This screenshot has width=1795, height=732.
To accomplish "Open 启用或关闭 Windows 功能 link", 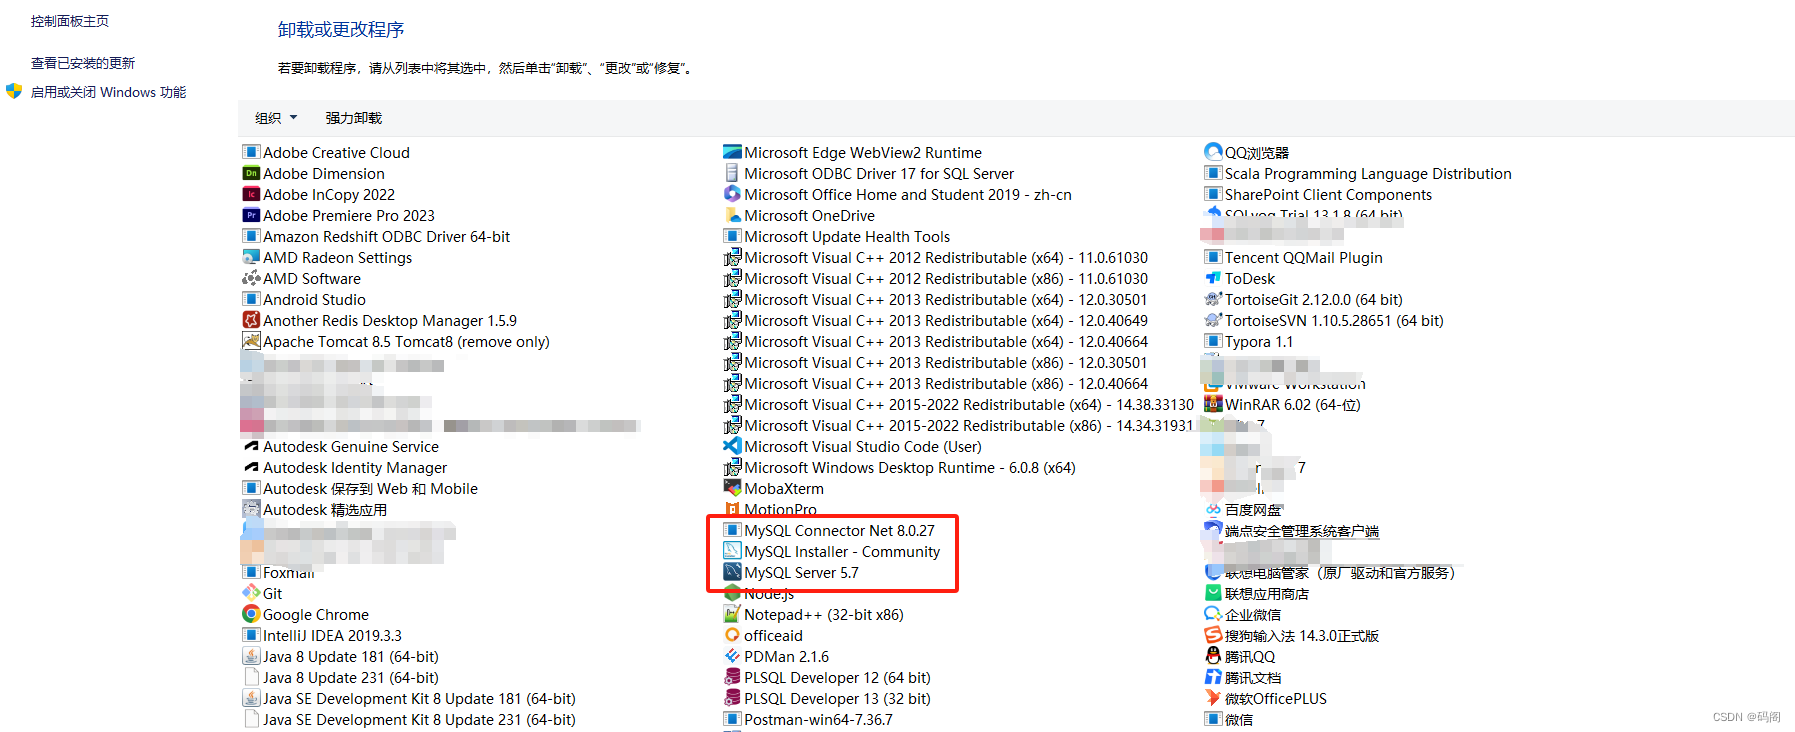I will pyautogui.click(x=109, y=92).
